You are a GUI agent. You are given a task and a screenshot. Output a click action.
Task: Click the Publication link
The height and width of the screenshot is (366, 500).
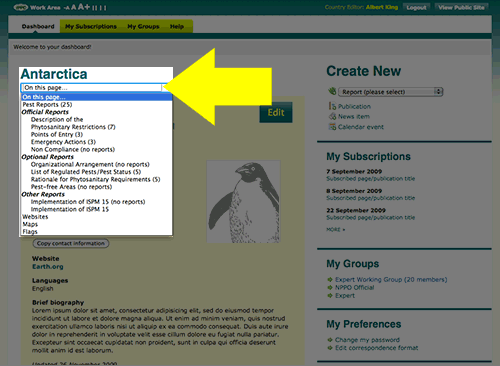point(354,106)
